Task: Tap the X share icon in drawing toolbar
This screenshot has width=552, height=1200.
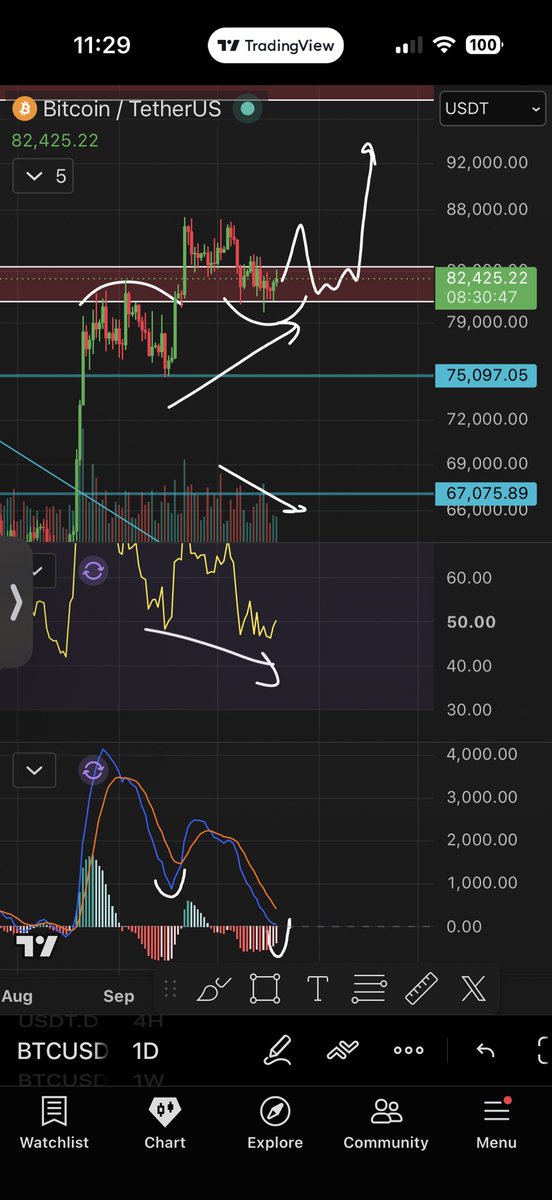Action: pyautogui.click(x=473, y=989)
